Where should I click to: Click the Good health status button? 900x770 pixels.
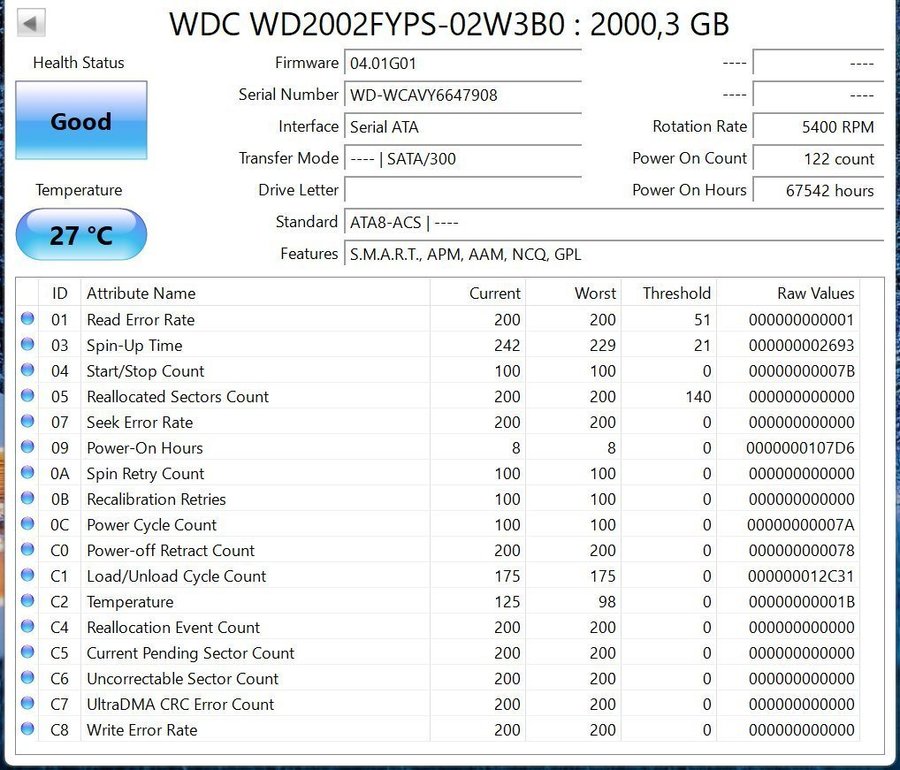click(x=81, y=121)
